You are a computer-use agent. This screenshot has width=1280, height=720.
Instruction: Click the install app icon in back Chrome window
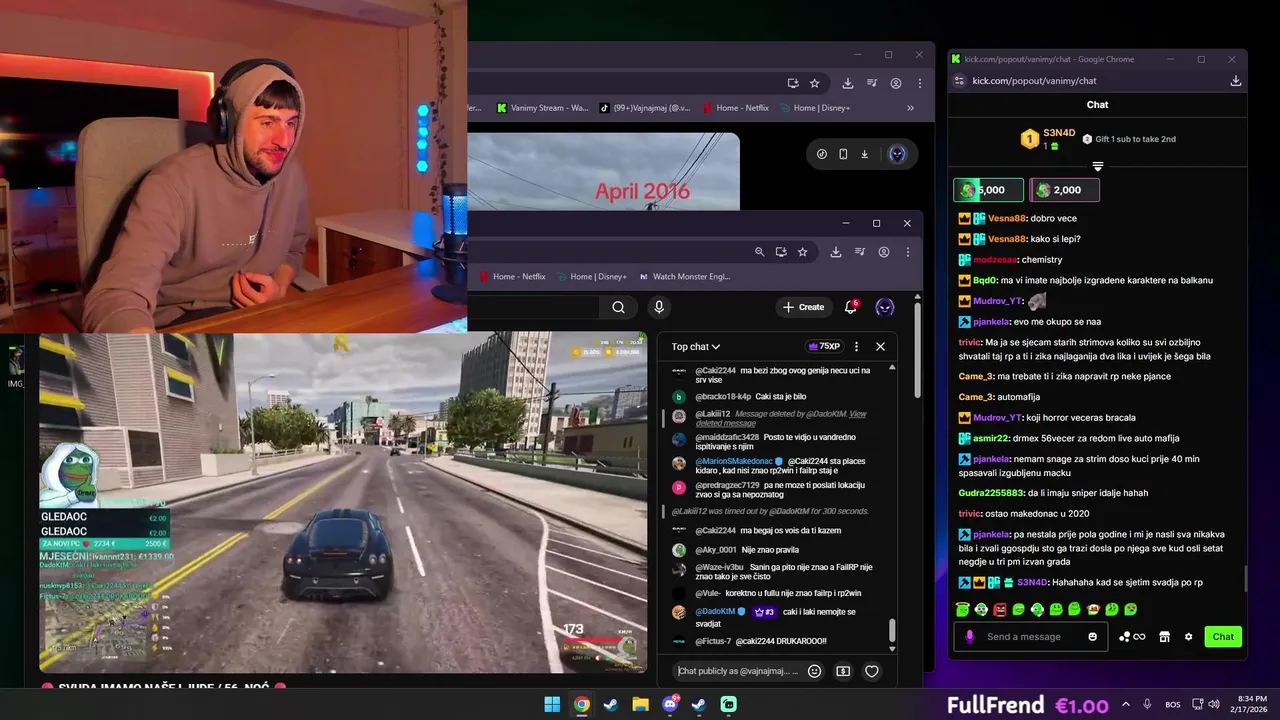pos(793,83)
